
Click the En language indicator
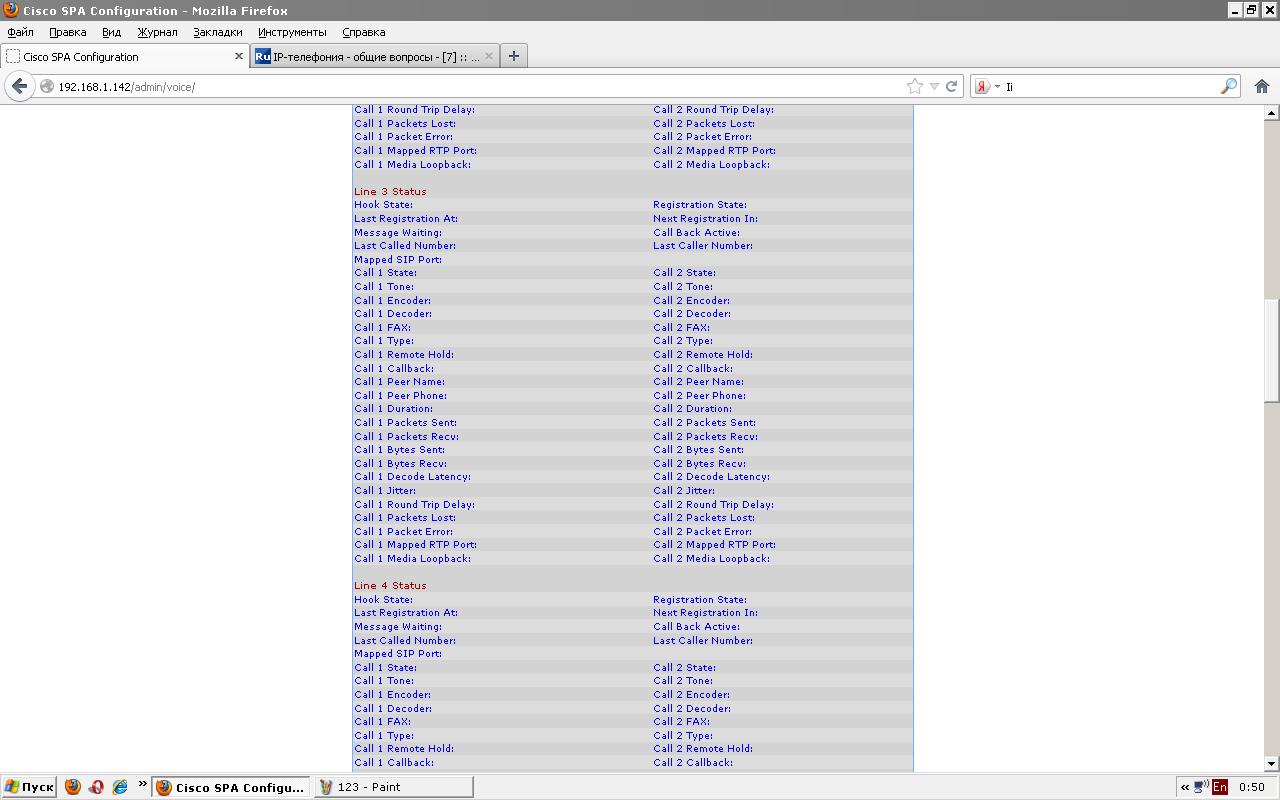click(1220, 787)
